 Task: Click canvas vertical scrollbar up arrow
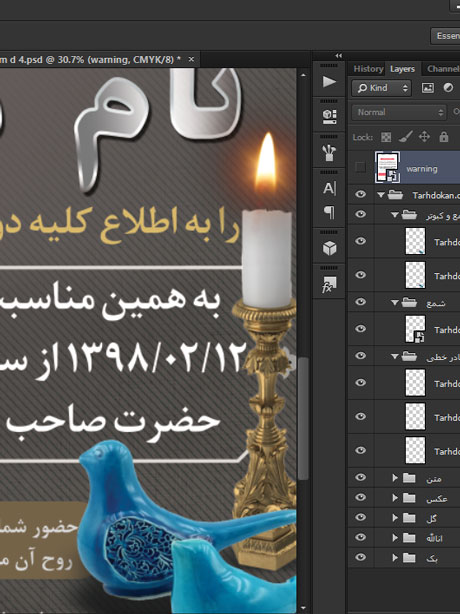click(303, 75)
